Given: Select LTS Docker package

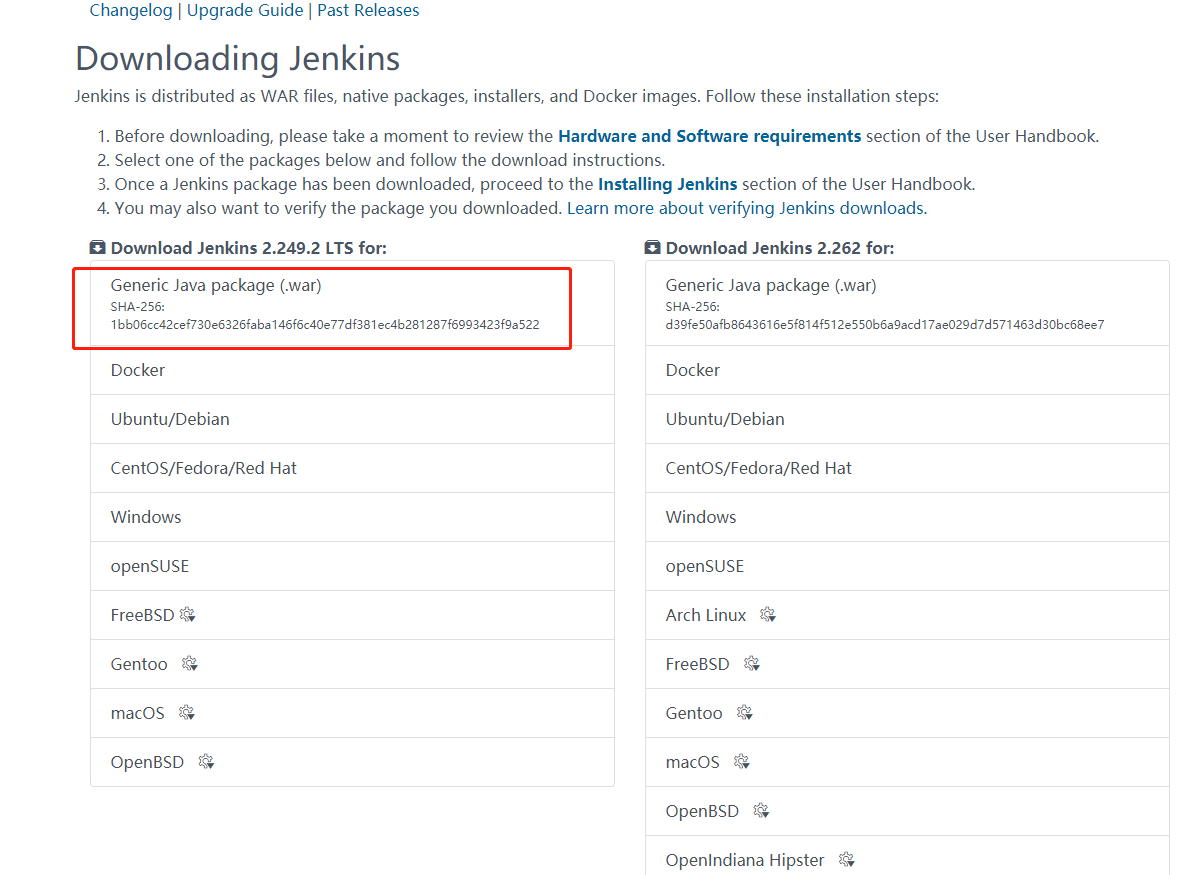Looking at the screenshot, I should (x=352, y=370).
